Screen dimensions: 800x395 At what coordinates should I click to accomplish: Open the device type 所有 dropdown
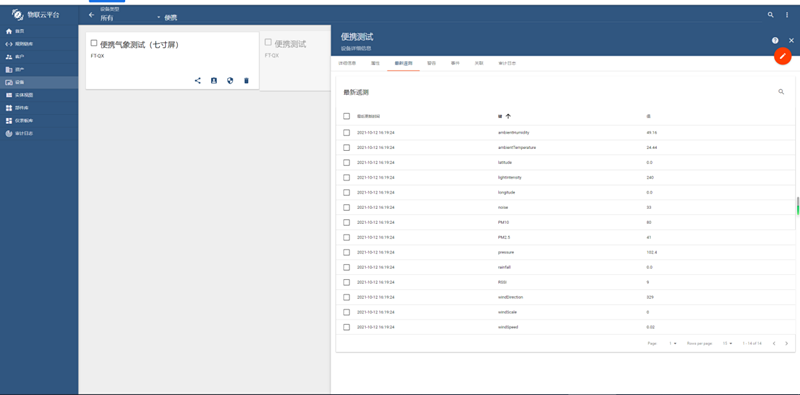130,18
